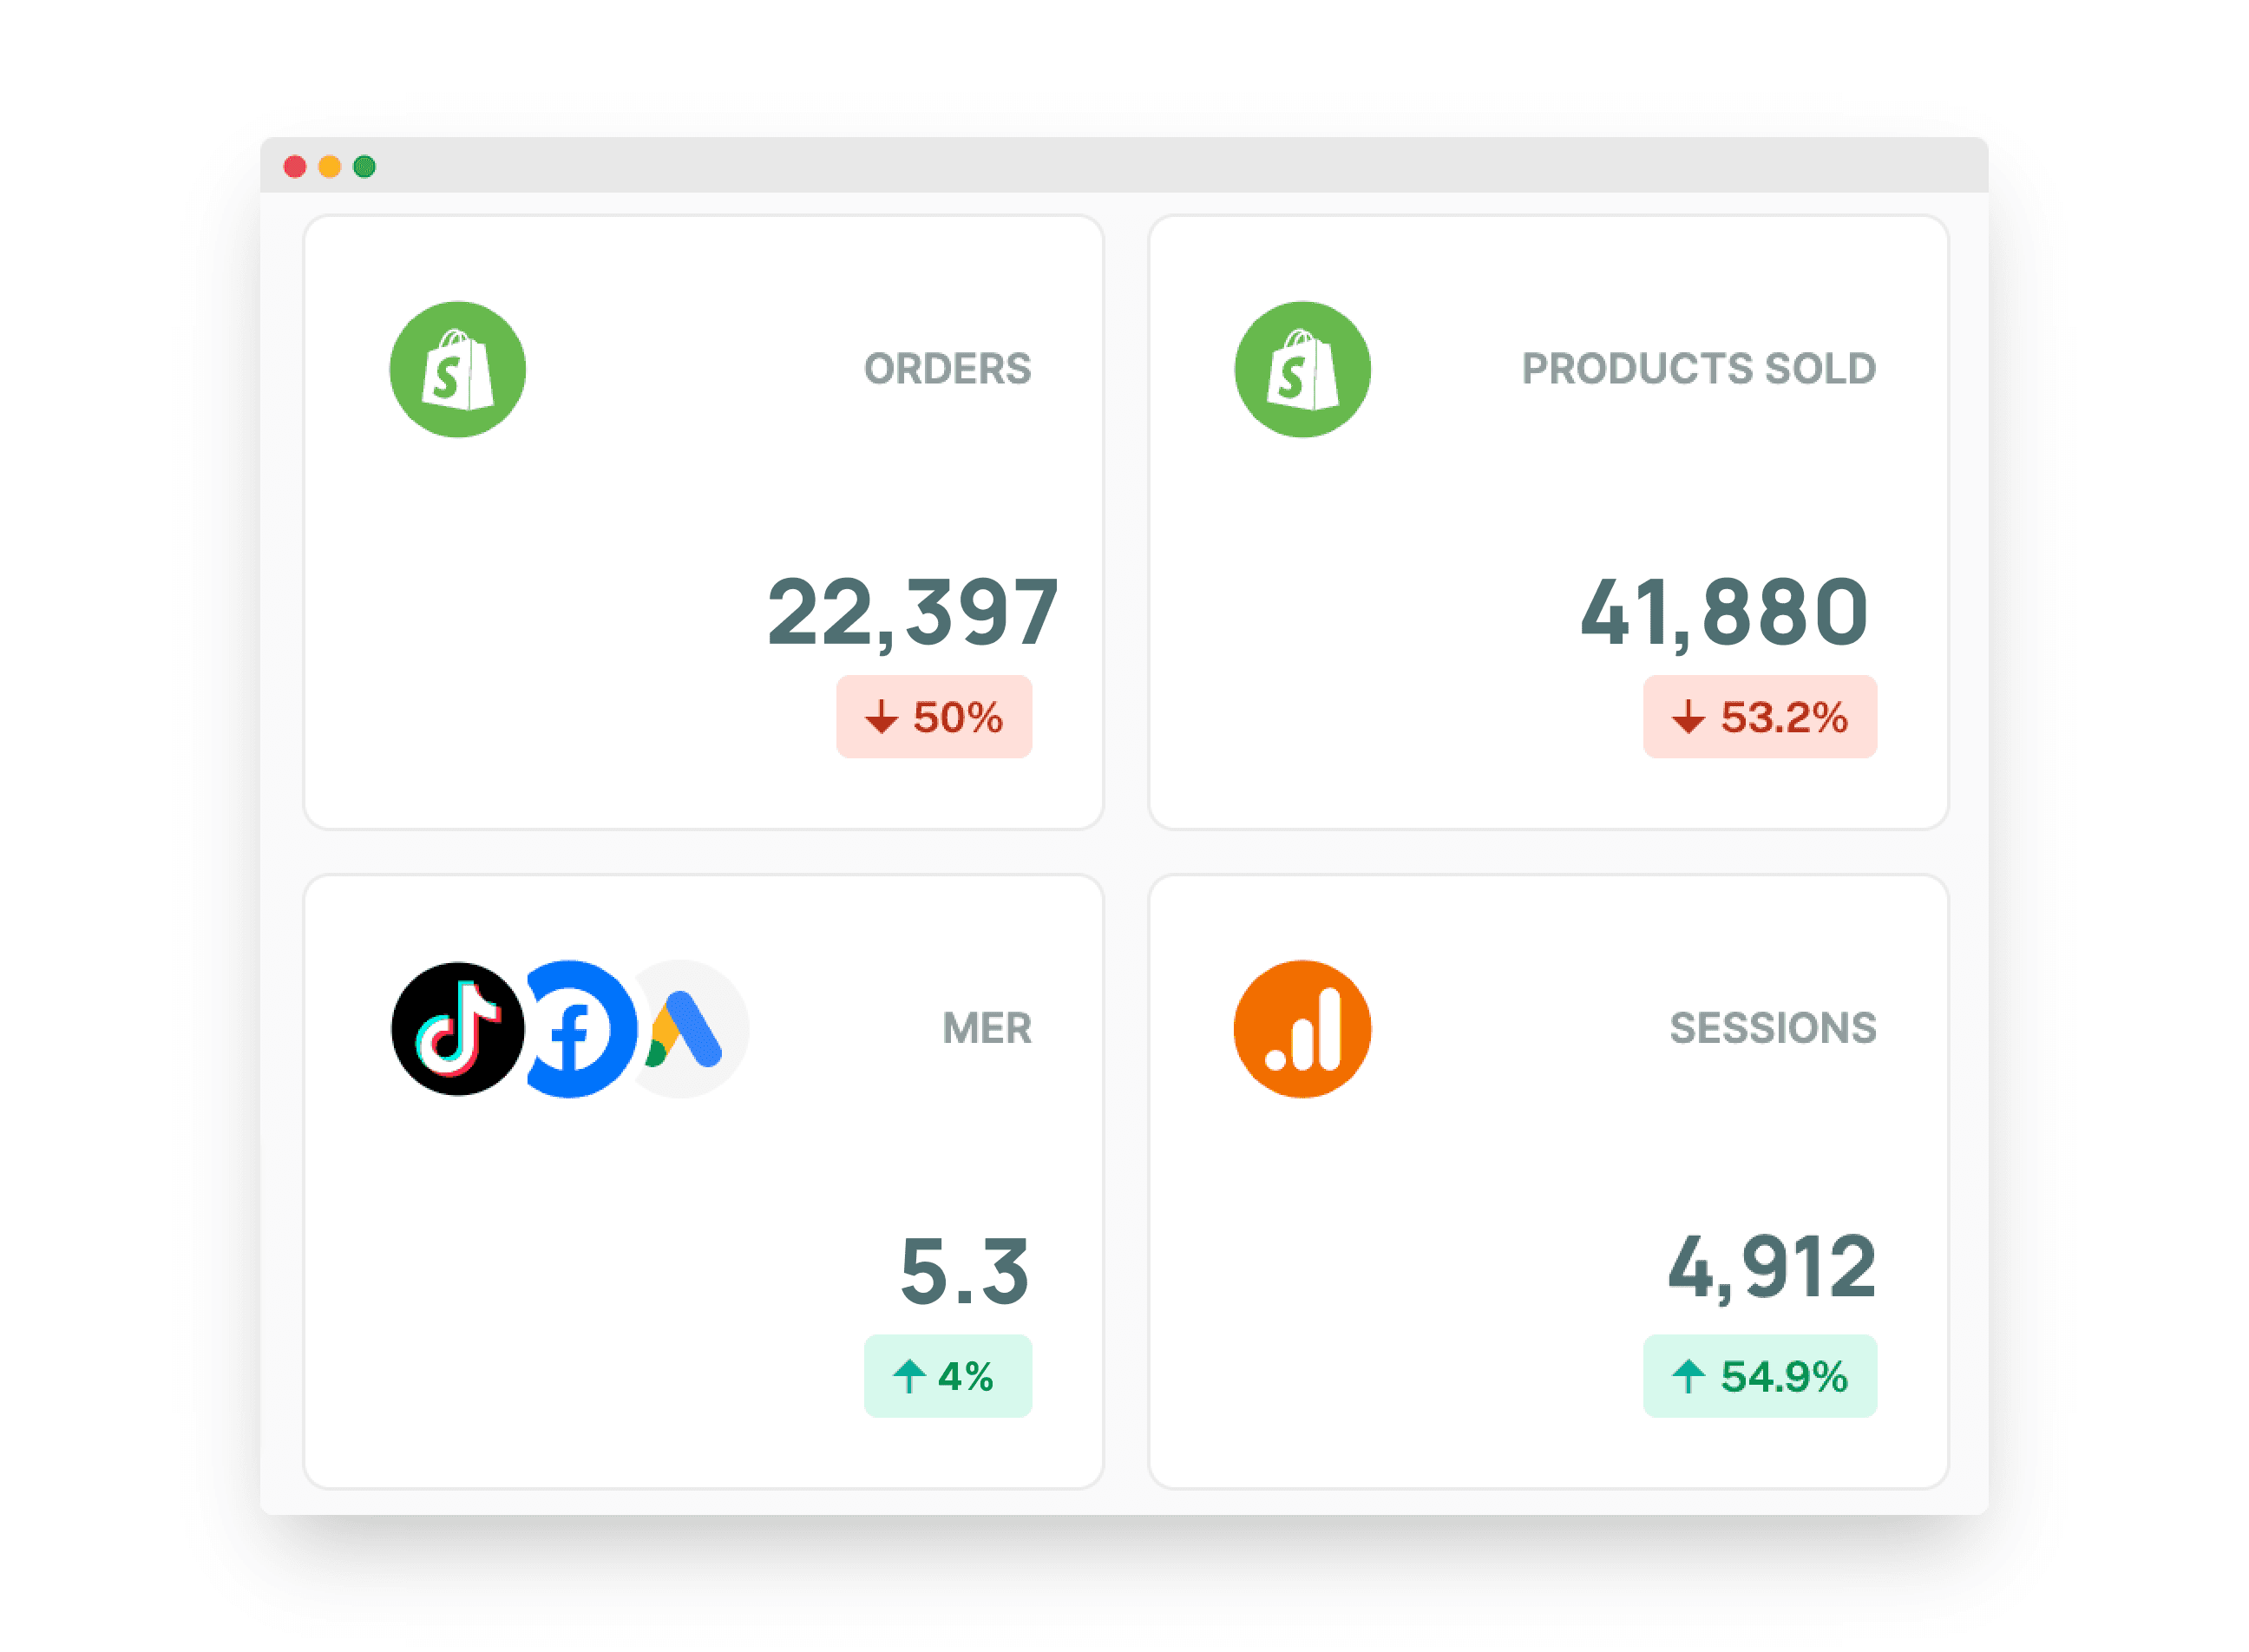Click the SESSIONS label
Viewport: 2249px width, 1652px height.
click(1771, 1028)
